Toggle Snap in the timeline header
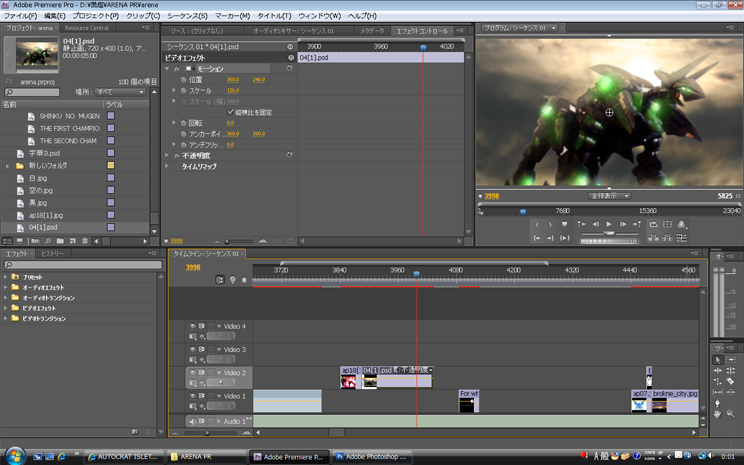This screenshot has width=744, height=465. coord(220,280)
